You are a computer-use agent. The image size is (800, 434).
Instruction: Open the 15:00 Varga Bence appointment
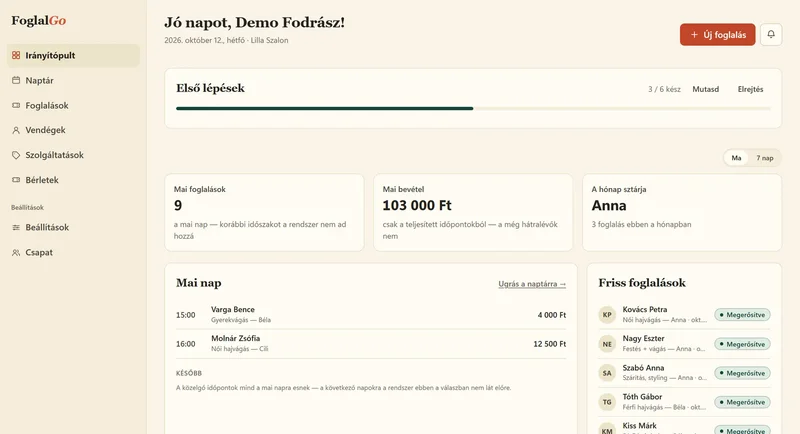click(371, 315)
